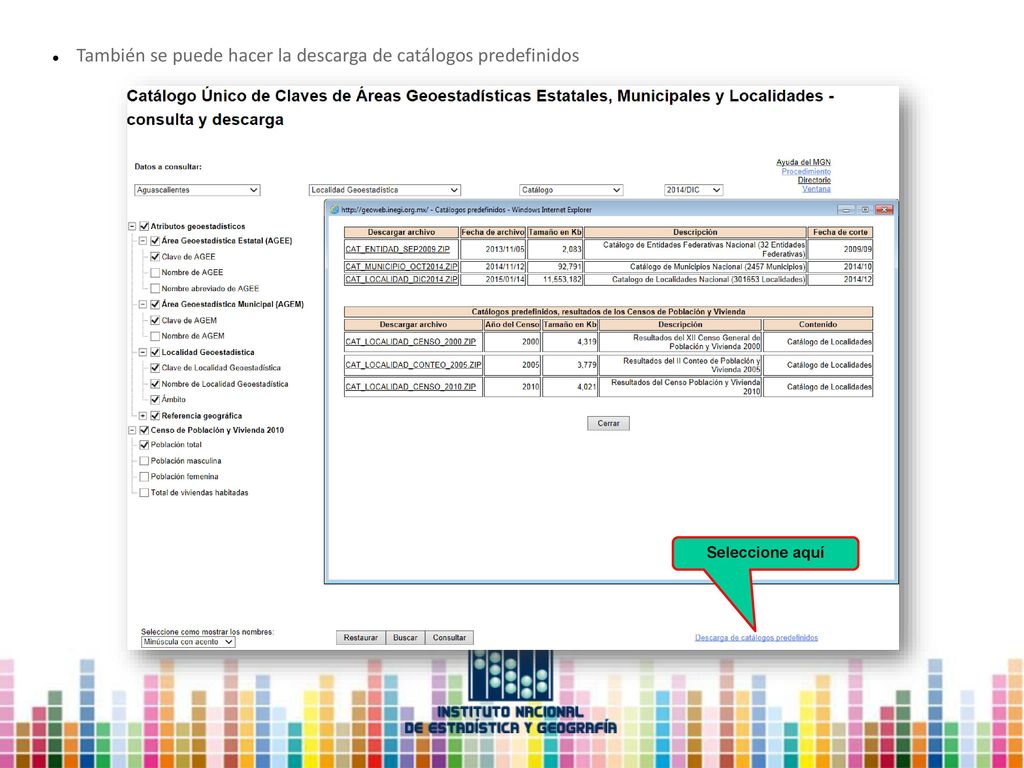
Task: Uncheck the Clave de AGEE checkbox
Action: tap(155, 257)
